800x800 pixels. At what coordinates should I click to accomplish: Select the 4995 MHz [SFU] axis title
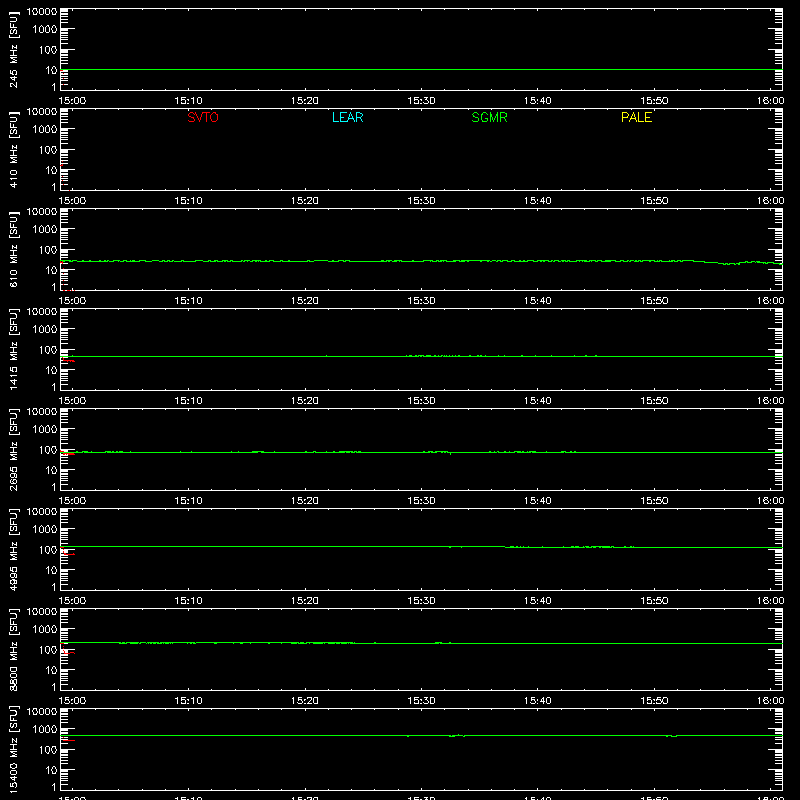click(x=13, y=549)
